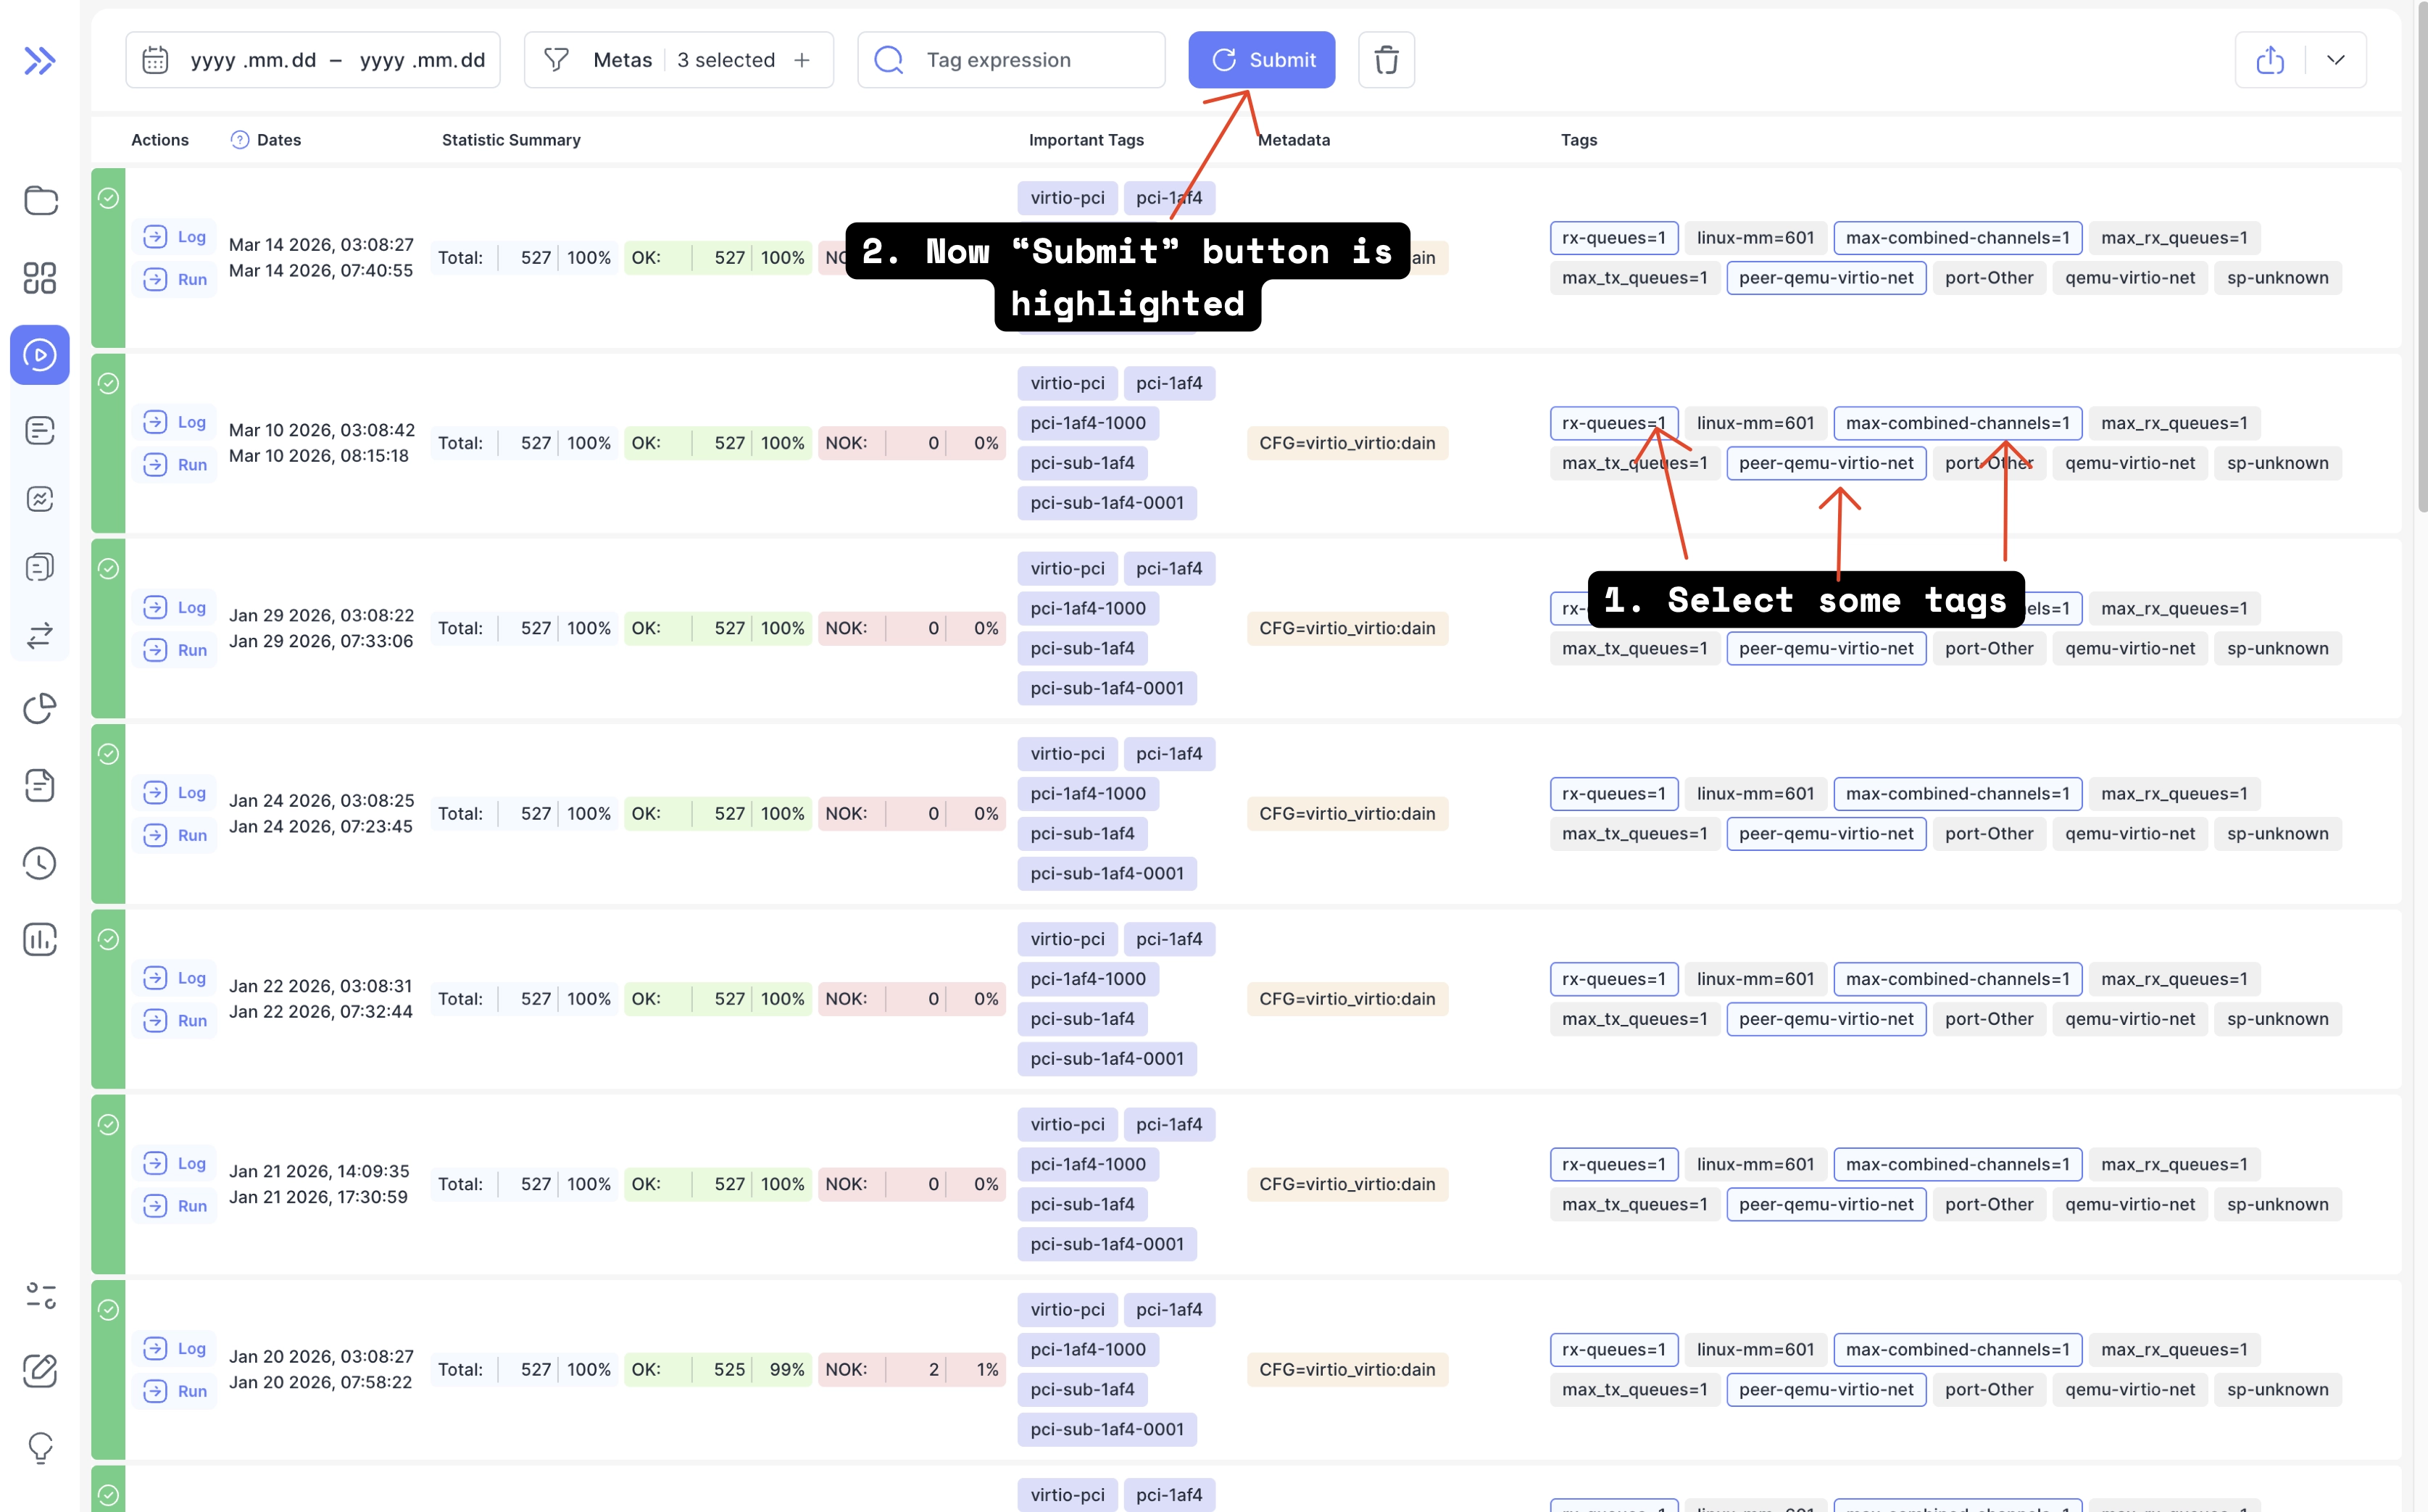2428x1512 pixels.
Task: Select the play circle Runs icon
Action: click(40, 355)
